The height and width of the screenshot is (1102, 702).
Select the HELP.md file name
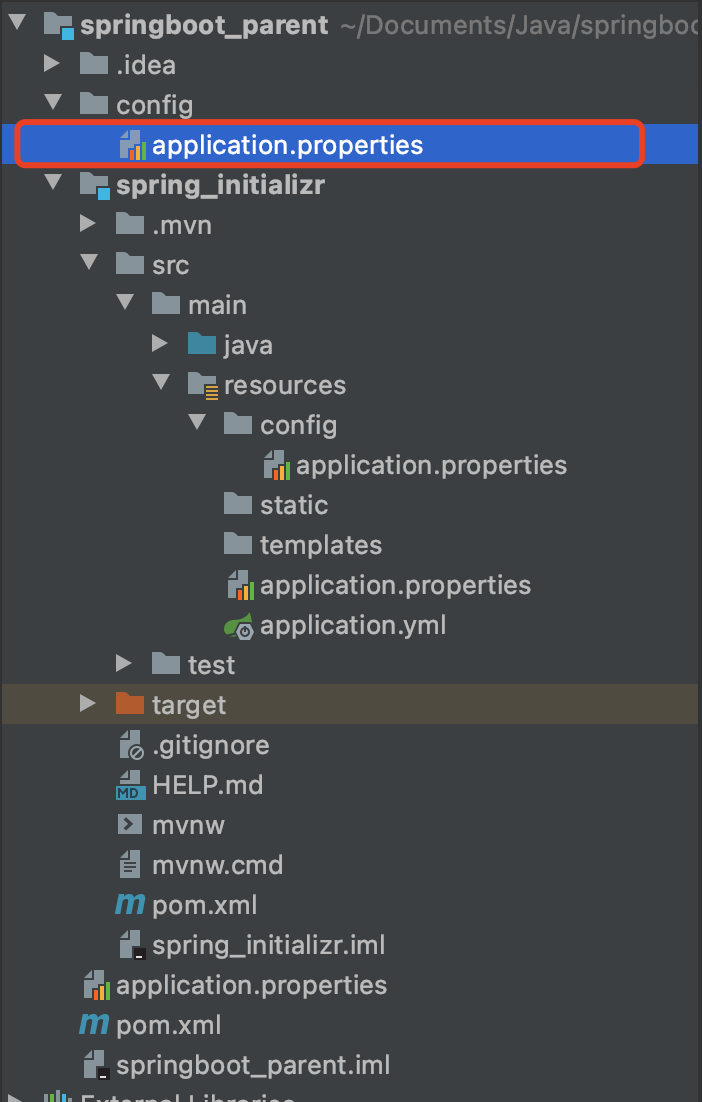coord(208,785)
